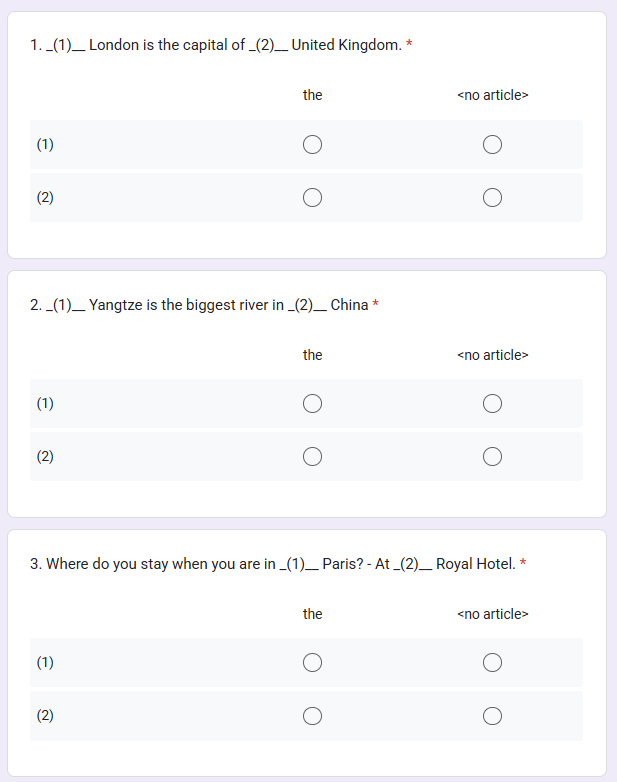
Task: Select 'the' for blank (1) in question 1
Action: click(x=312, y=145)
